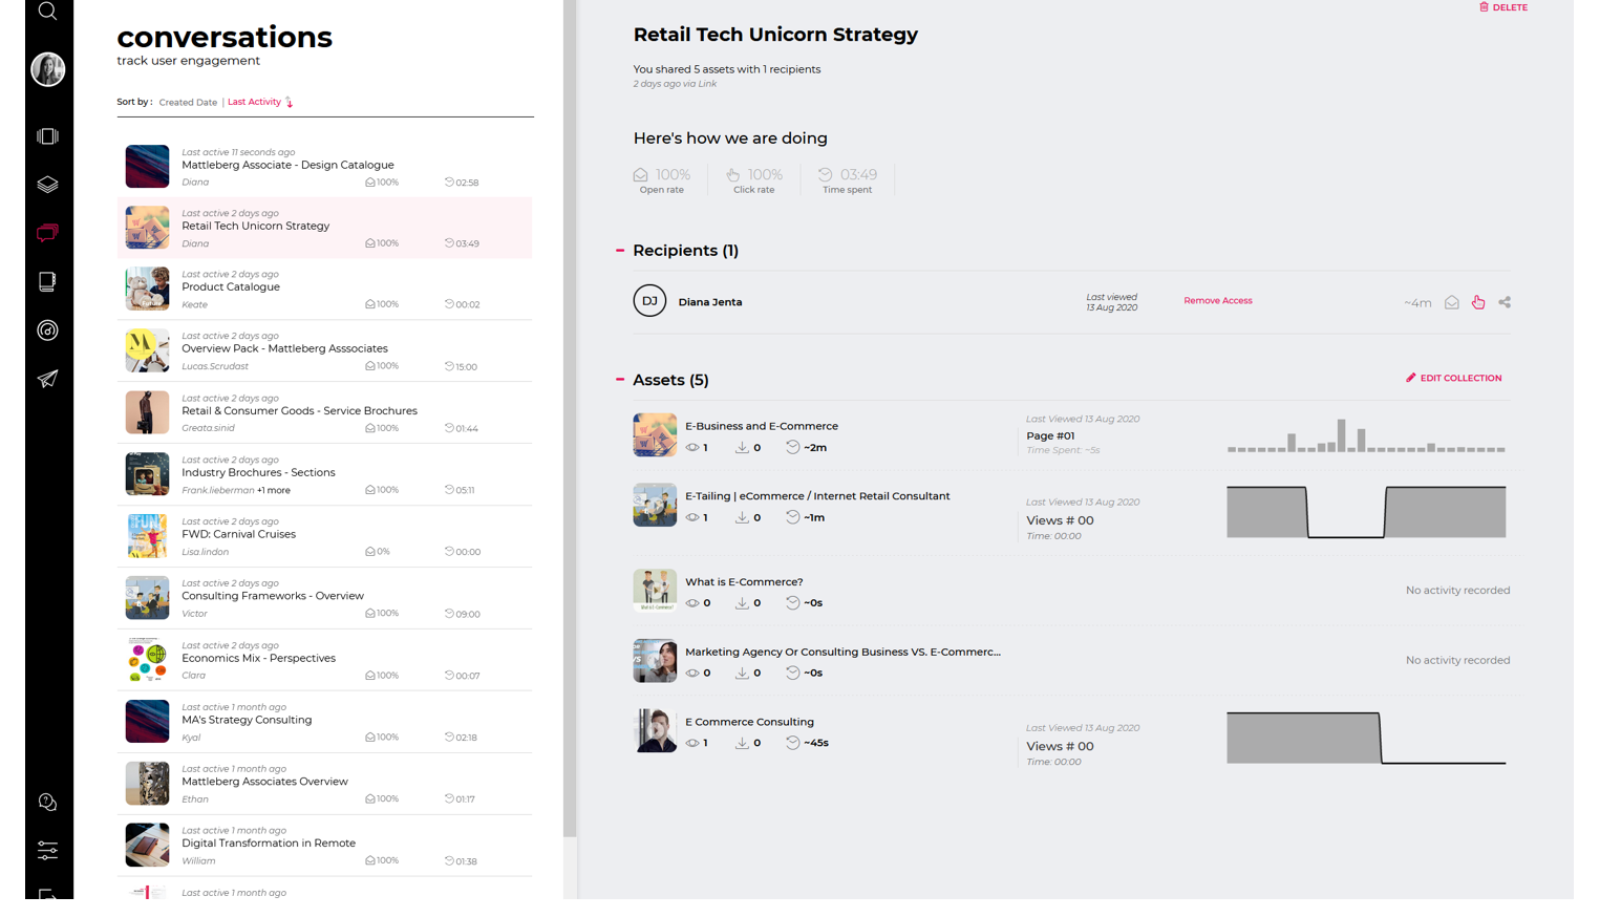This screenshot has height=900, width=1600.
Task: Collapse the Recipients section
Action: point(620,250)
